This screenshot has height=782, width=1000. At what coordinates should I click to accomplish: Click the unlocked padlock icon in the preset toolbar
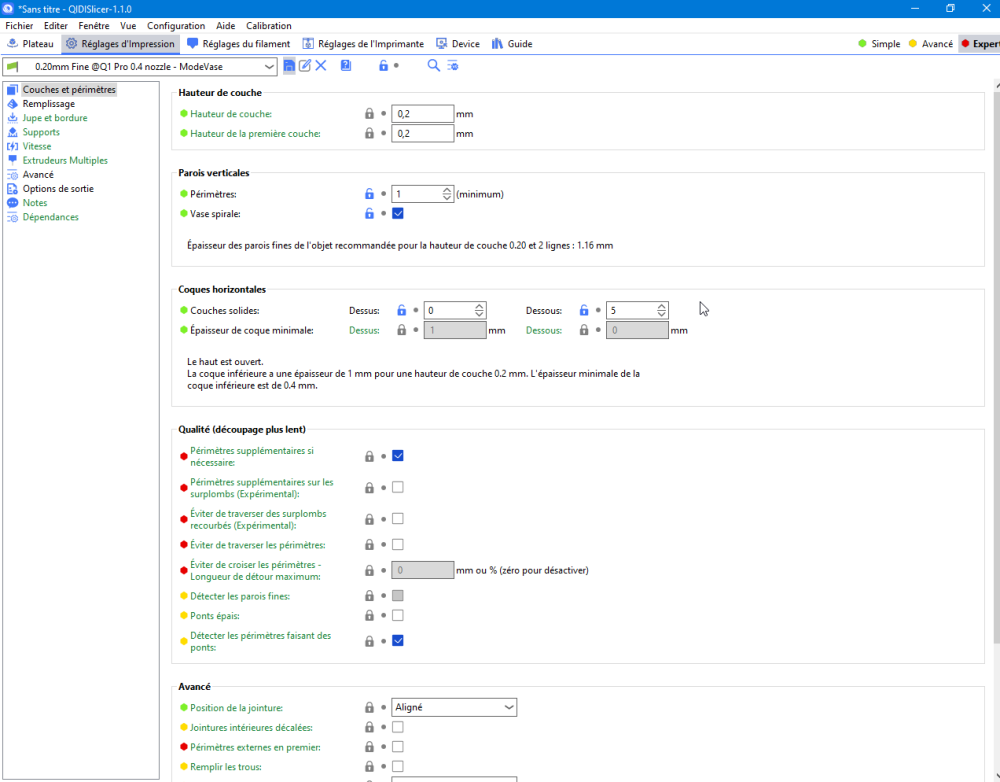tap(383, 66)
